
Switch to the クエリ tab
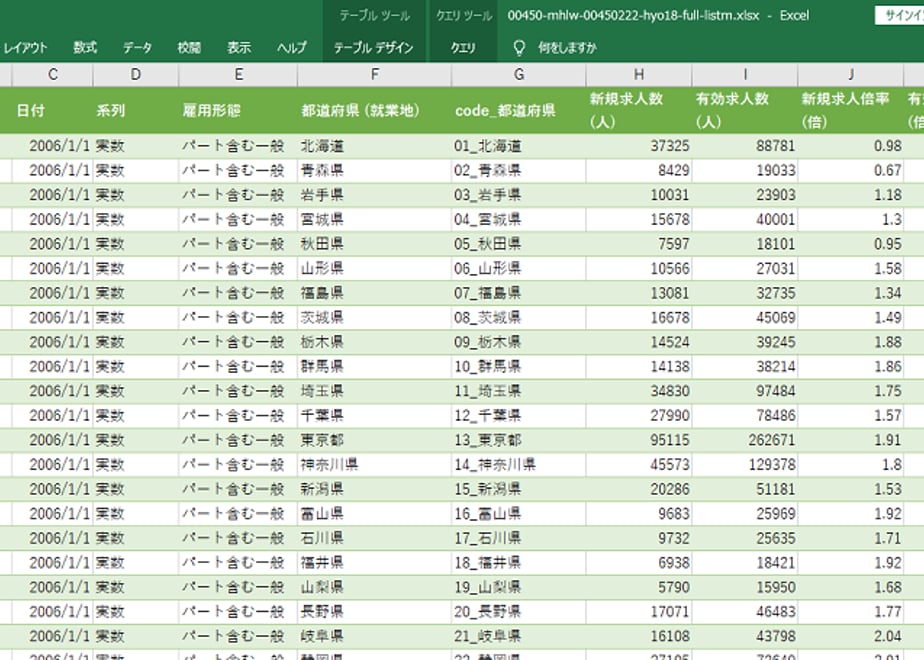(x=463, y=48)
